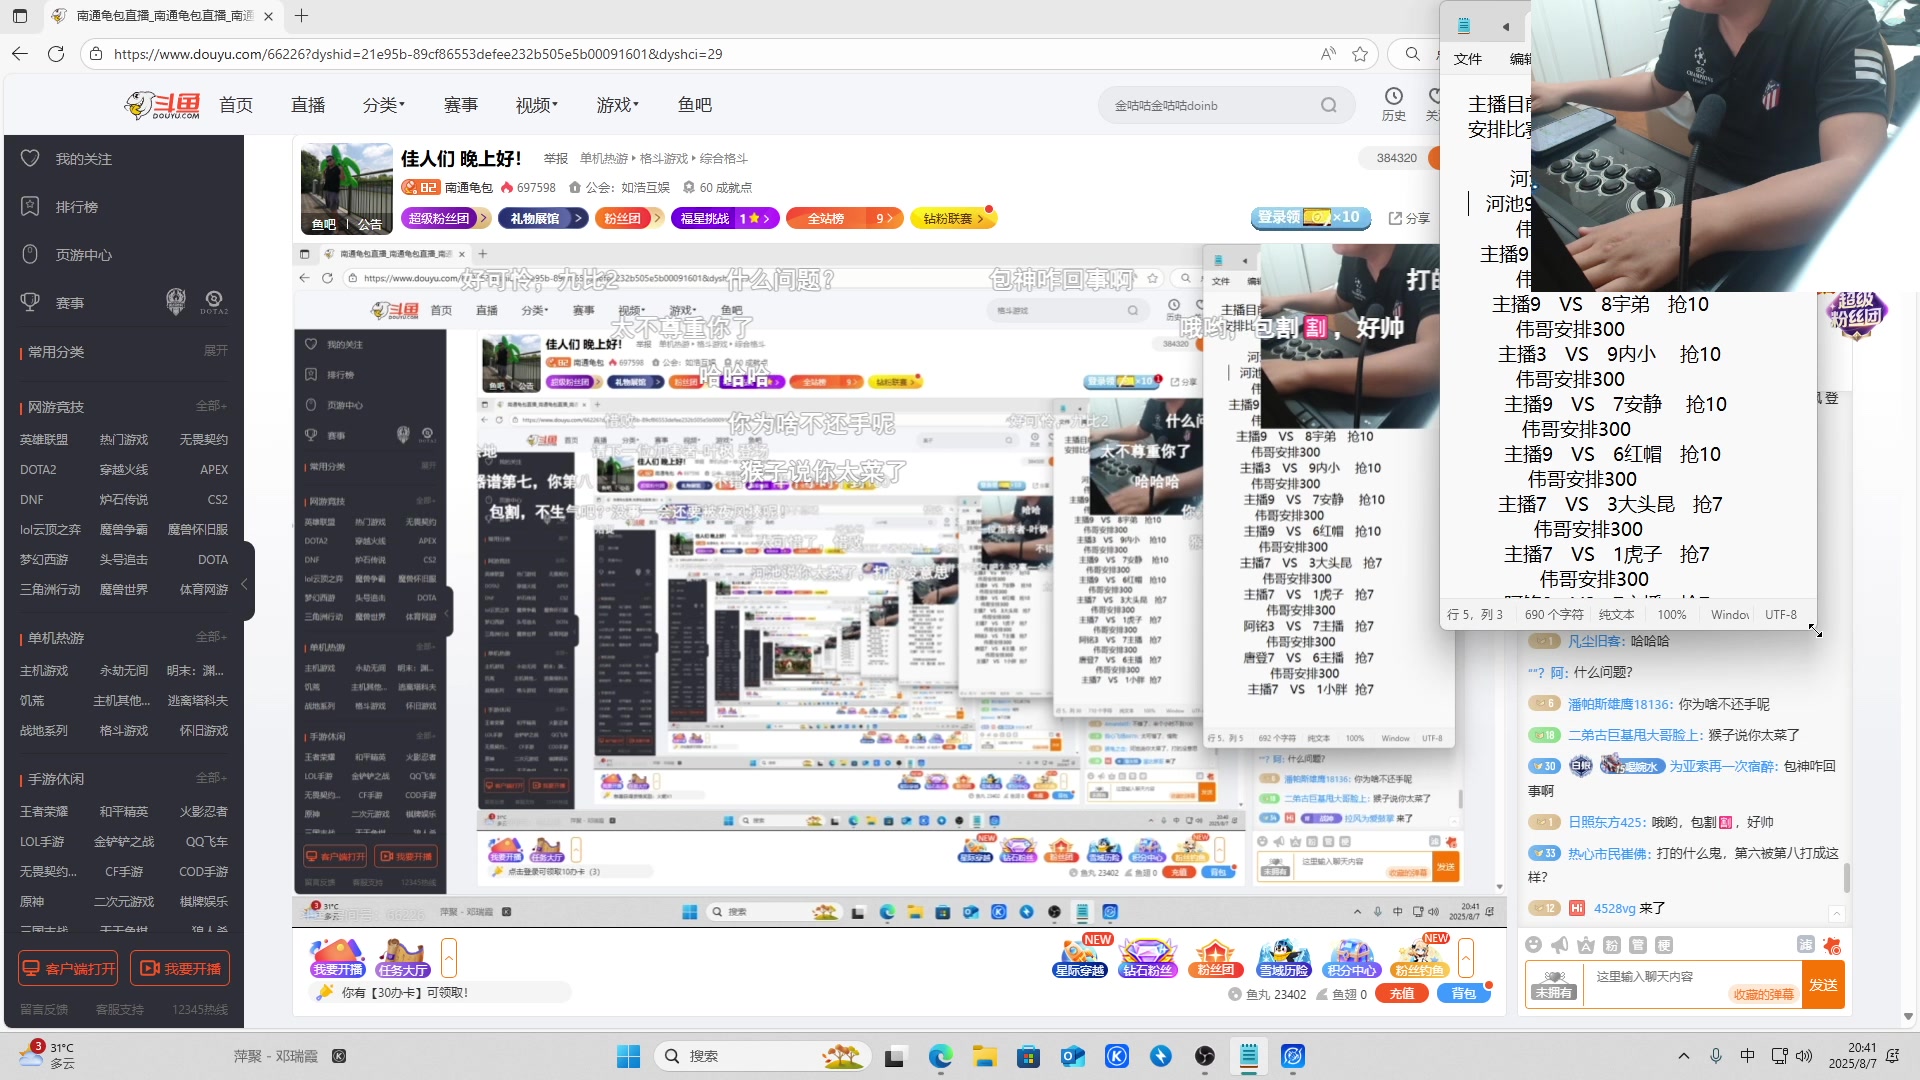Show all 单机热游 with 全部+
1920x1080 pixels.
(212, 637)
